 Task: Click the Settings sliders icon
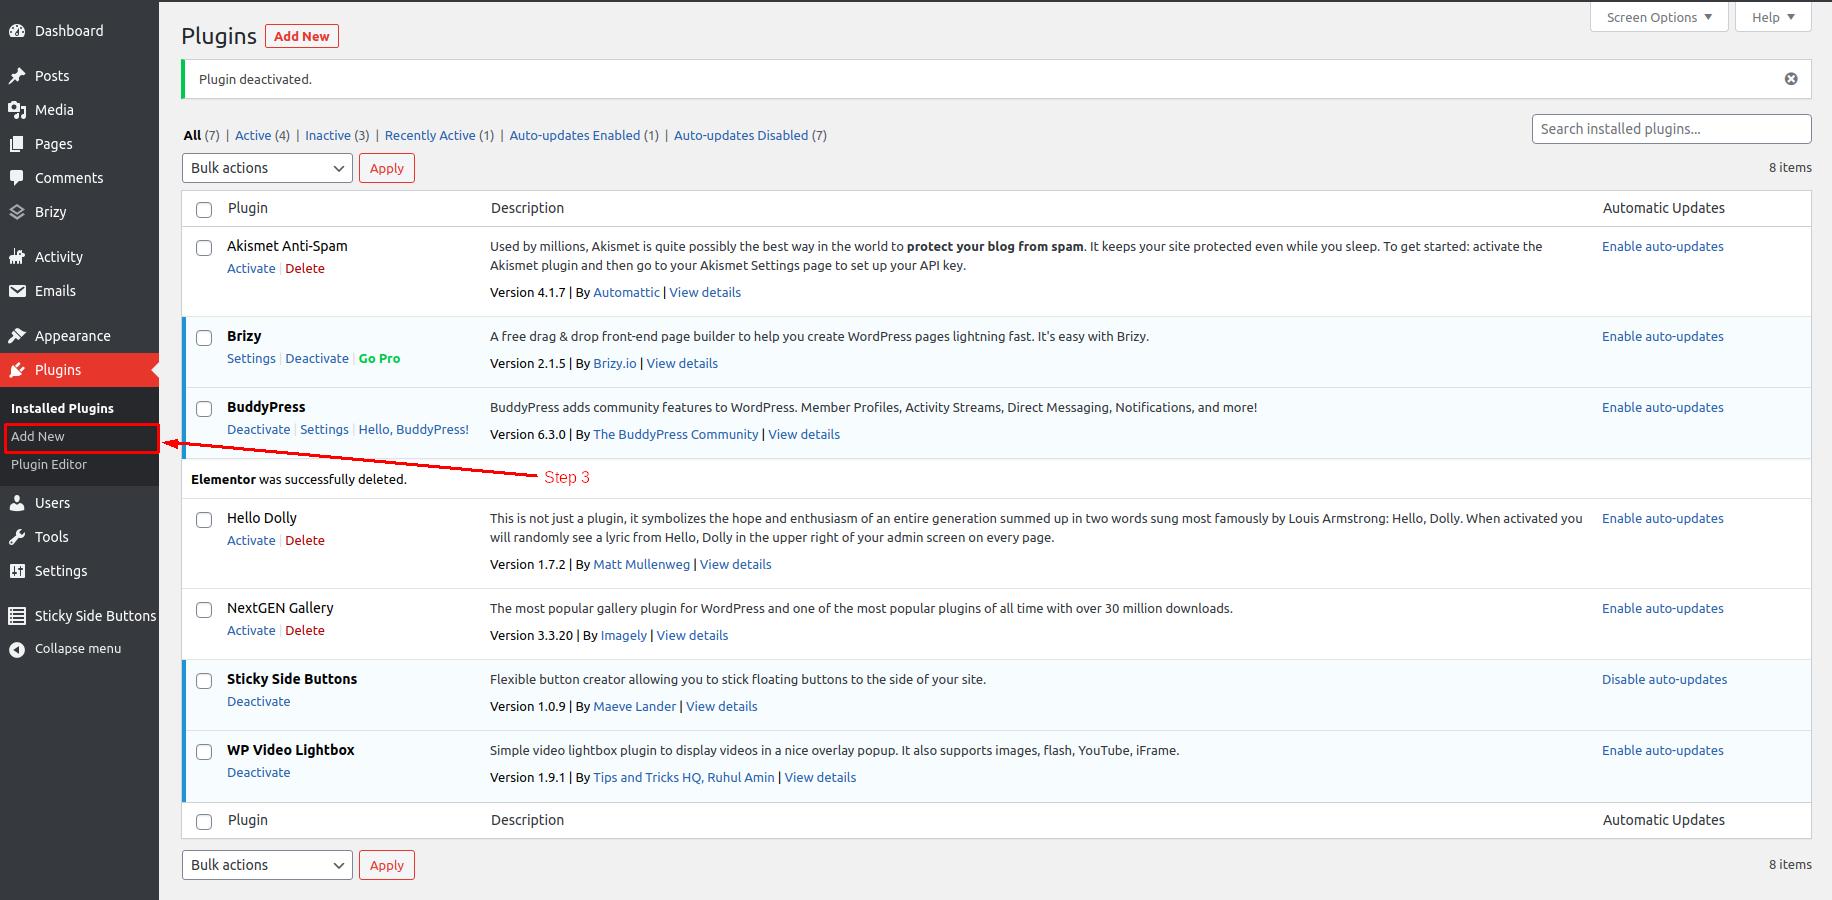pos(17,571)
